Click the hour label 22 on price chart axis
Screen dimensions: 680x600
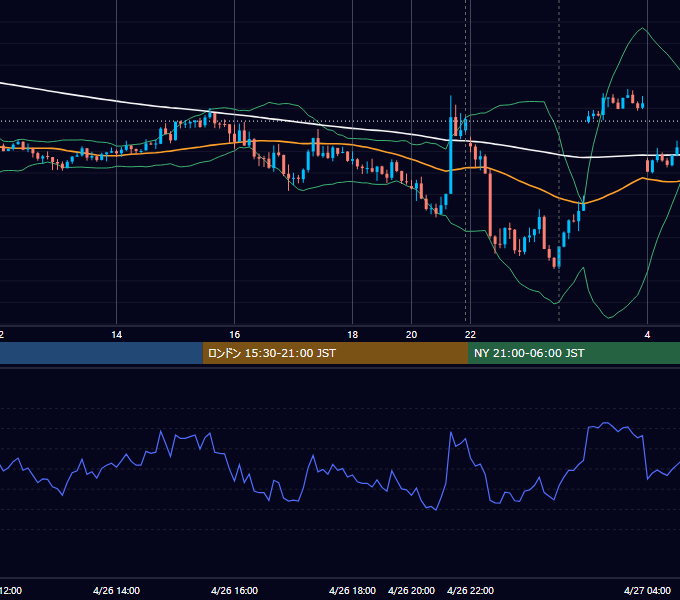470,335
